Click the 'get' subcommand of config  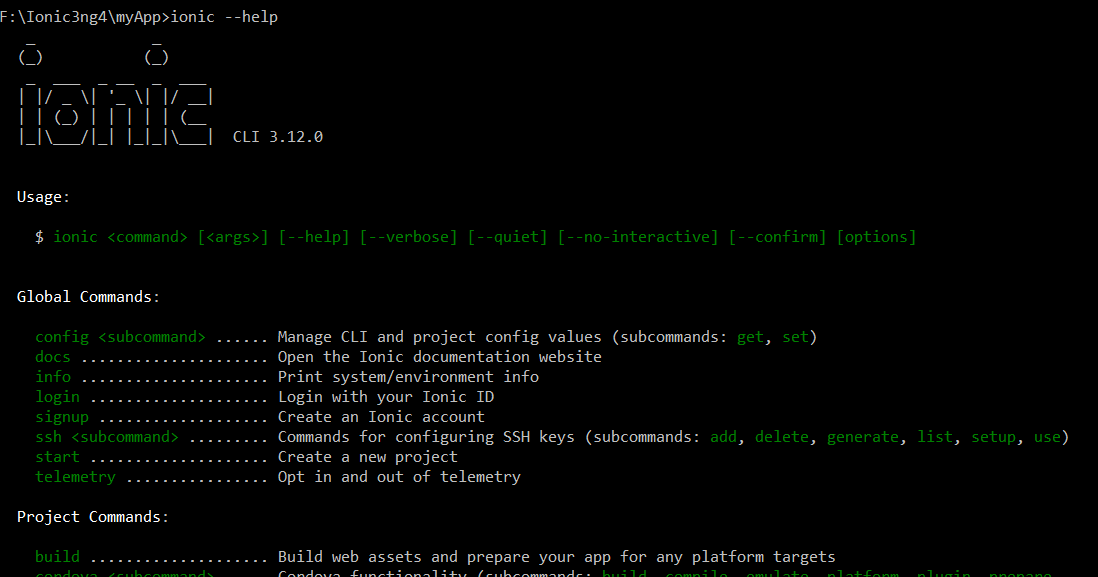pyautogui.click(x=750, y=338)
